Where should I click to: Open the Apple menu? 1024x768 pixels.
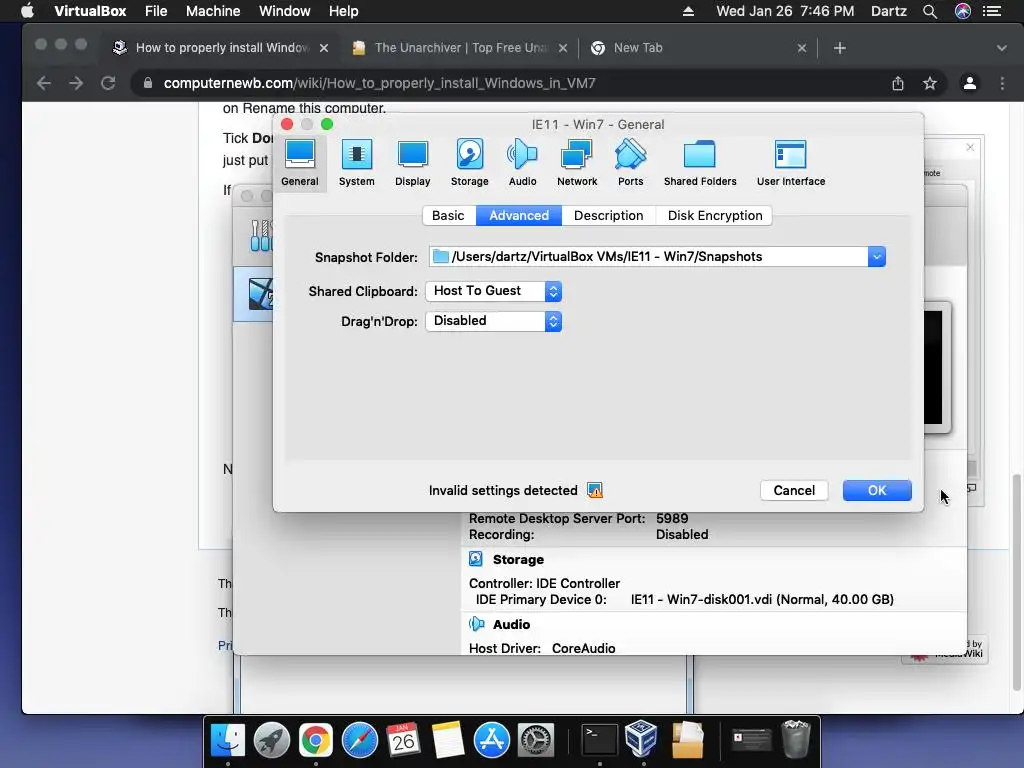pyautogui.click(x=27, y=11)
